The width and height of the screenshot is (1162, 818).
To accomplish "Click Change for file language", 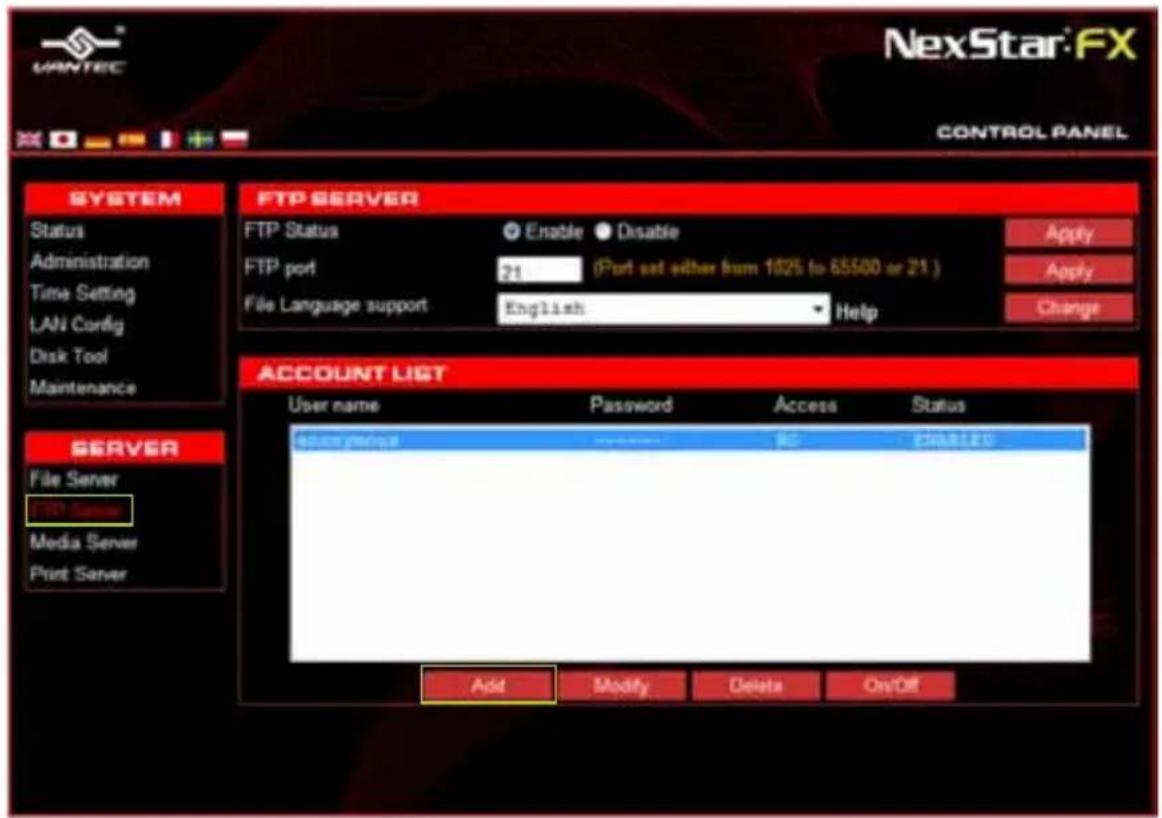I will click(x=1069, y=307).
